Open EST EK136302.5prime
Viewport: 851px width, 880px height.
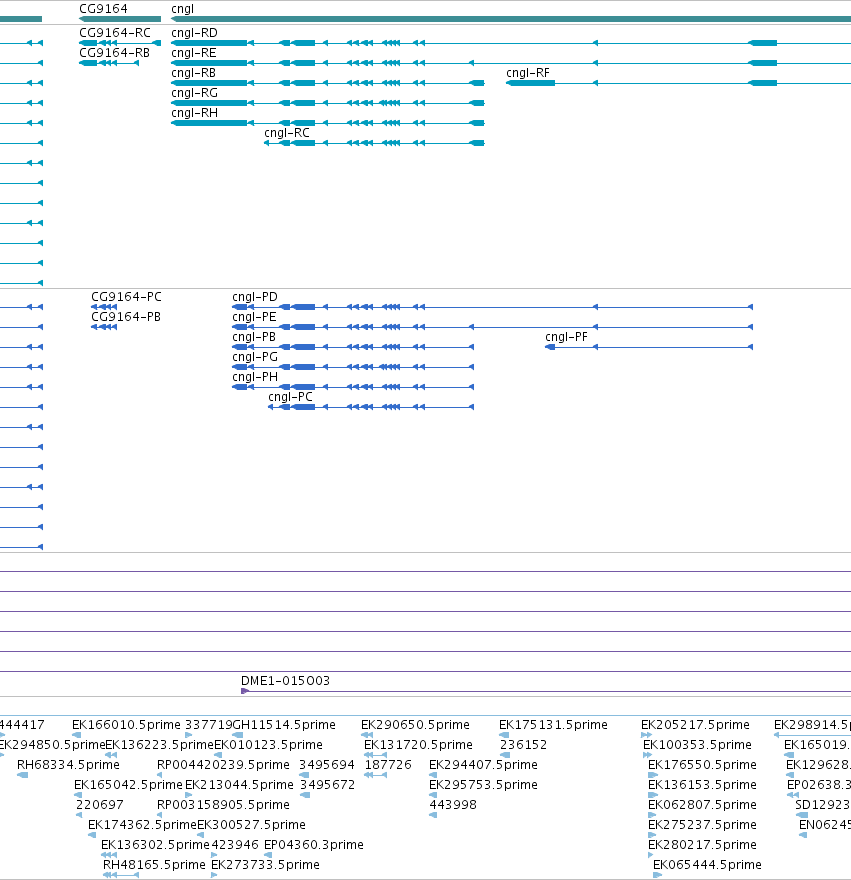coord(155,845)
